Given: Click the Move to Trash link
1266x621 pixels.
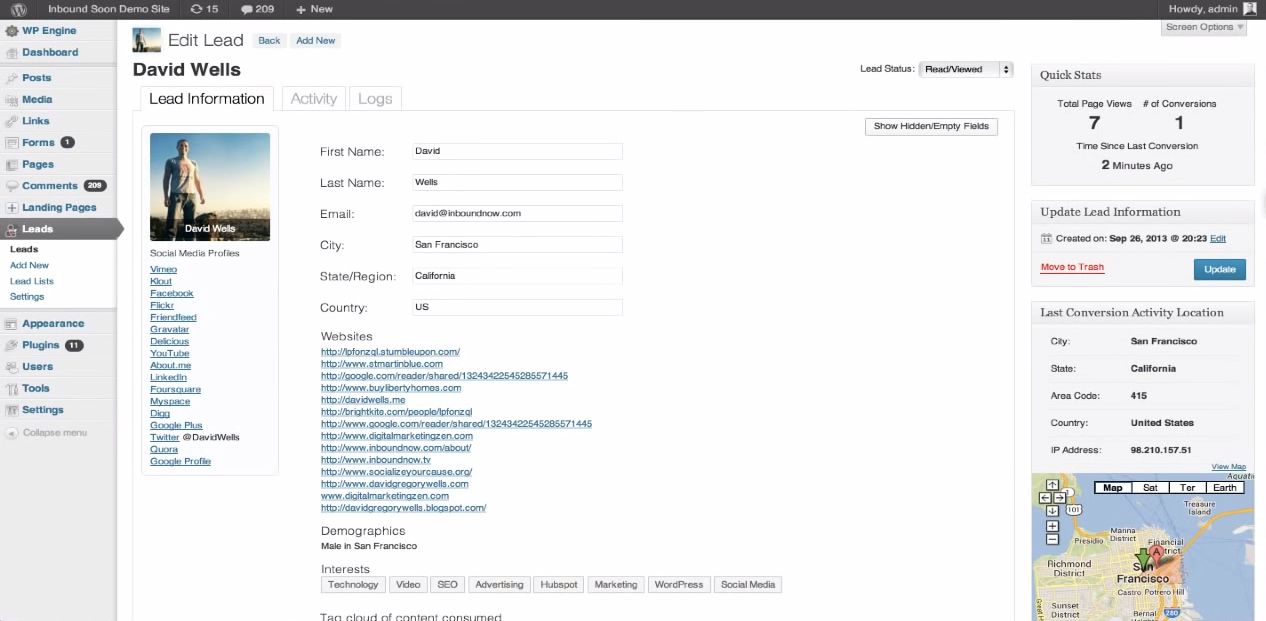Looking at the screenshot, I should (1072, 267).
